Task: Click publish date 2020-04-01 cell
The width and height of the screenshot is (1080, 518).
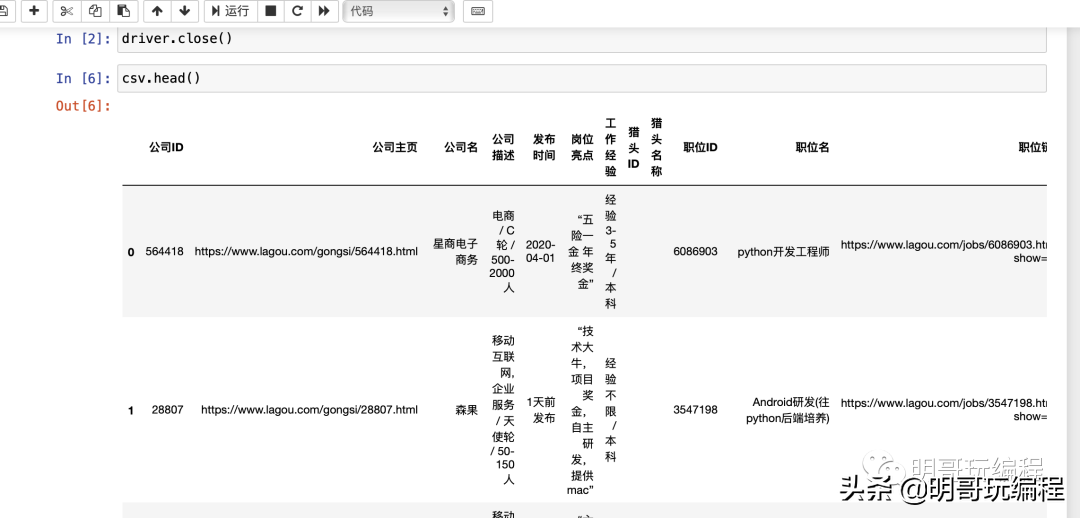Action: tap(540, 251)
